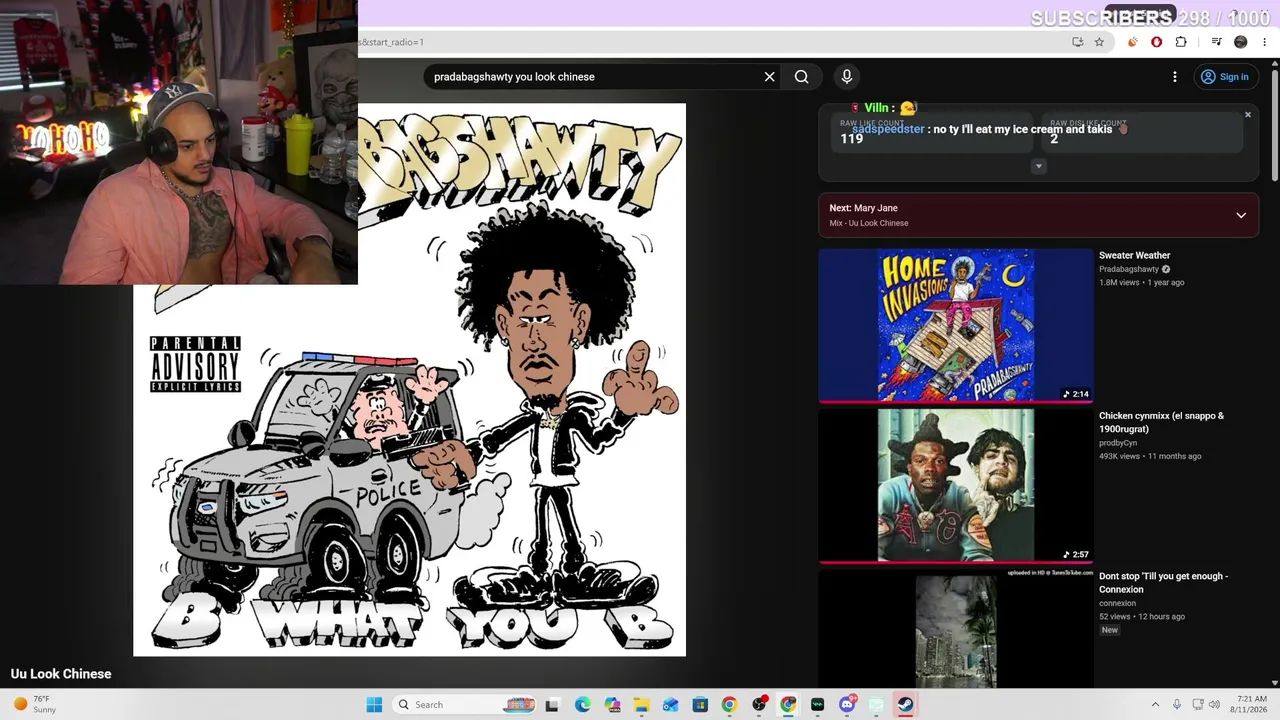Open the orange browser extension icon
The width and height of the screenshot is (1280, 720).
click(1133, 42)
